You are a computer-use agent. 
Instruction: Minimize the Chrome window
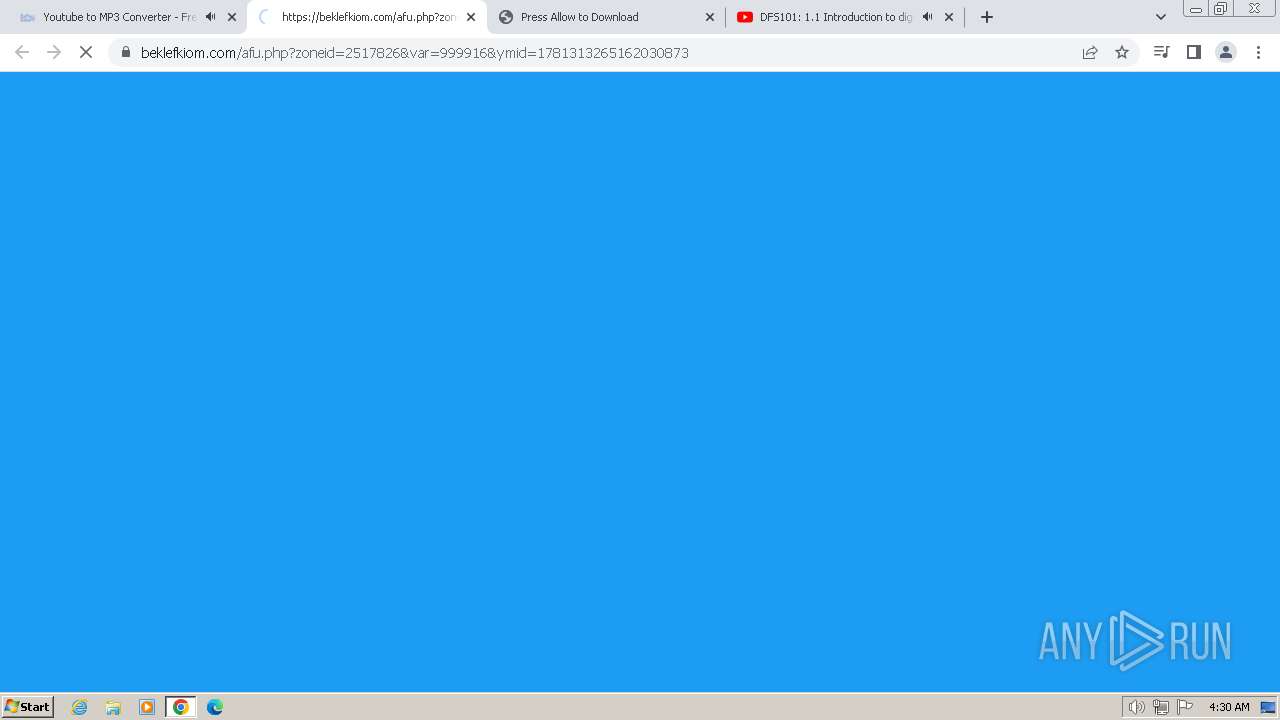[1195, 8]
